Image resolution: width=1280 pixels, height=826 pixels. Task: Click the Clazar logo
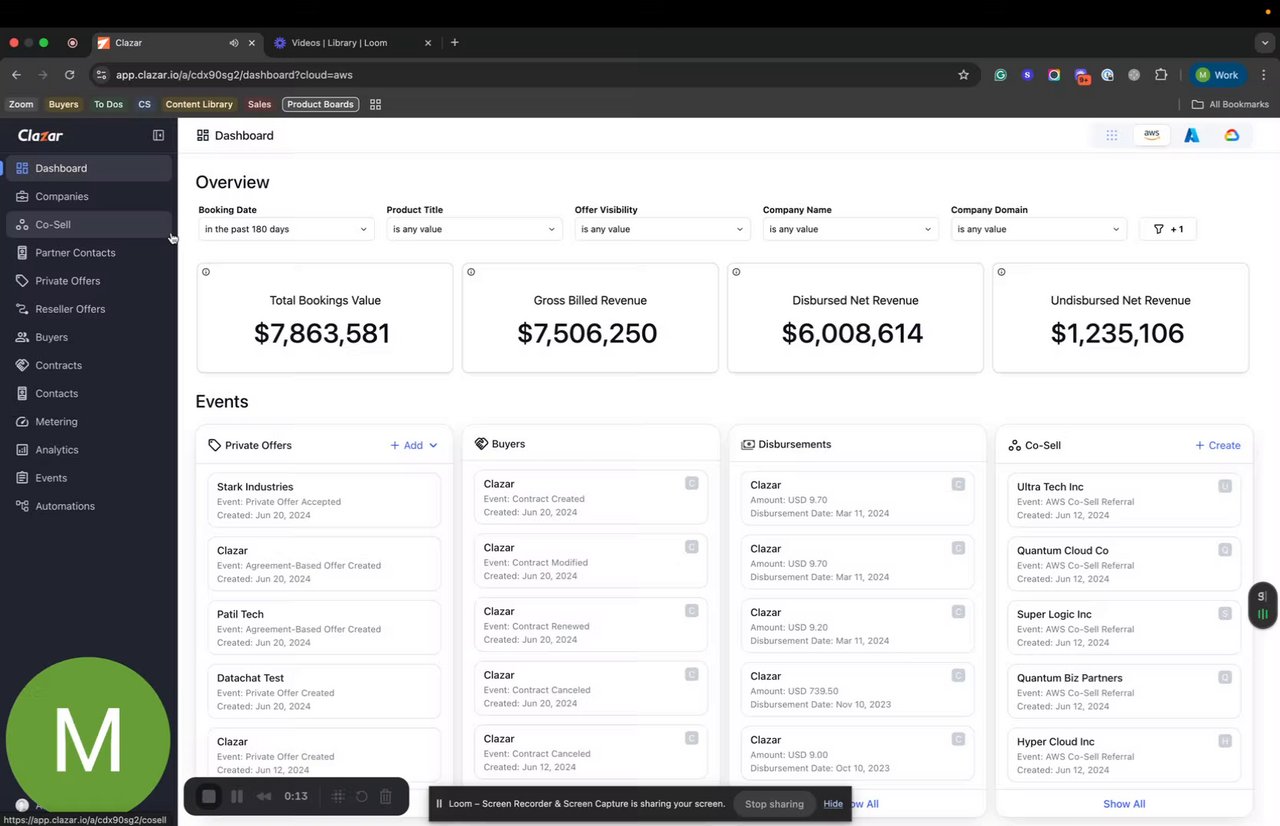pos(40,135)
